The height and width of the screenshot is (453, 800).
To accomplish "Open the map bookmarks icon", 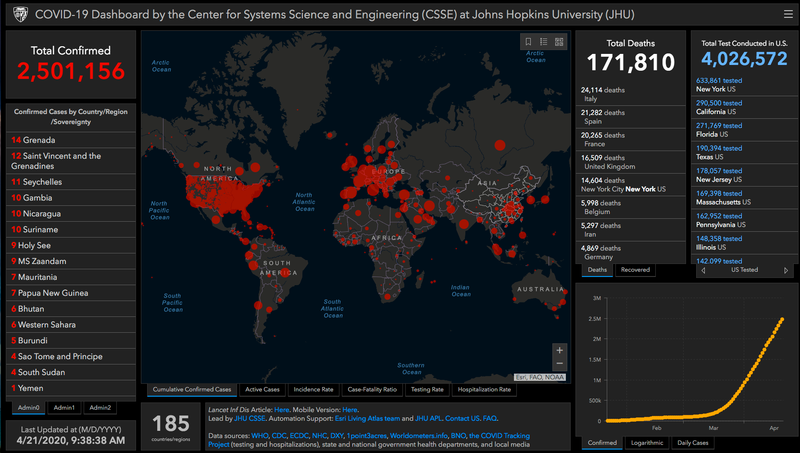I will tap(527, 41).
